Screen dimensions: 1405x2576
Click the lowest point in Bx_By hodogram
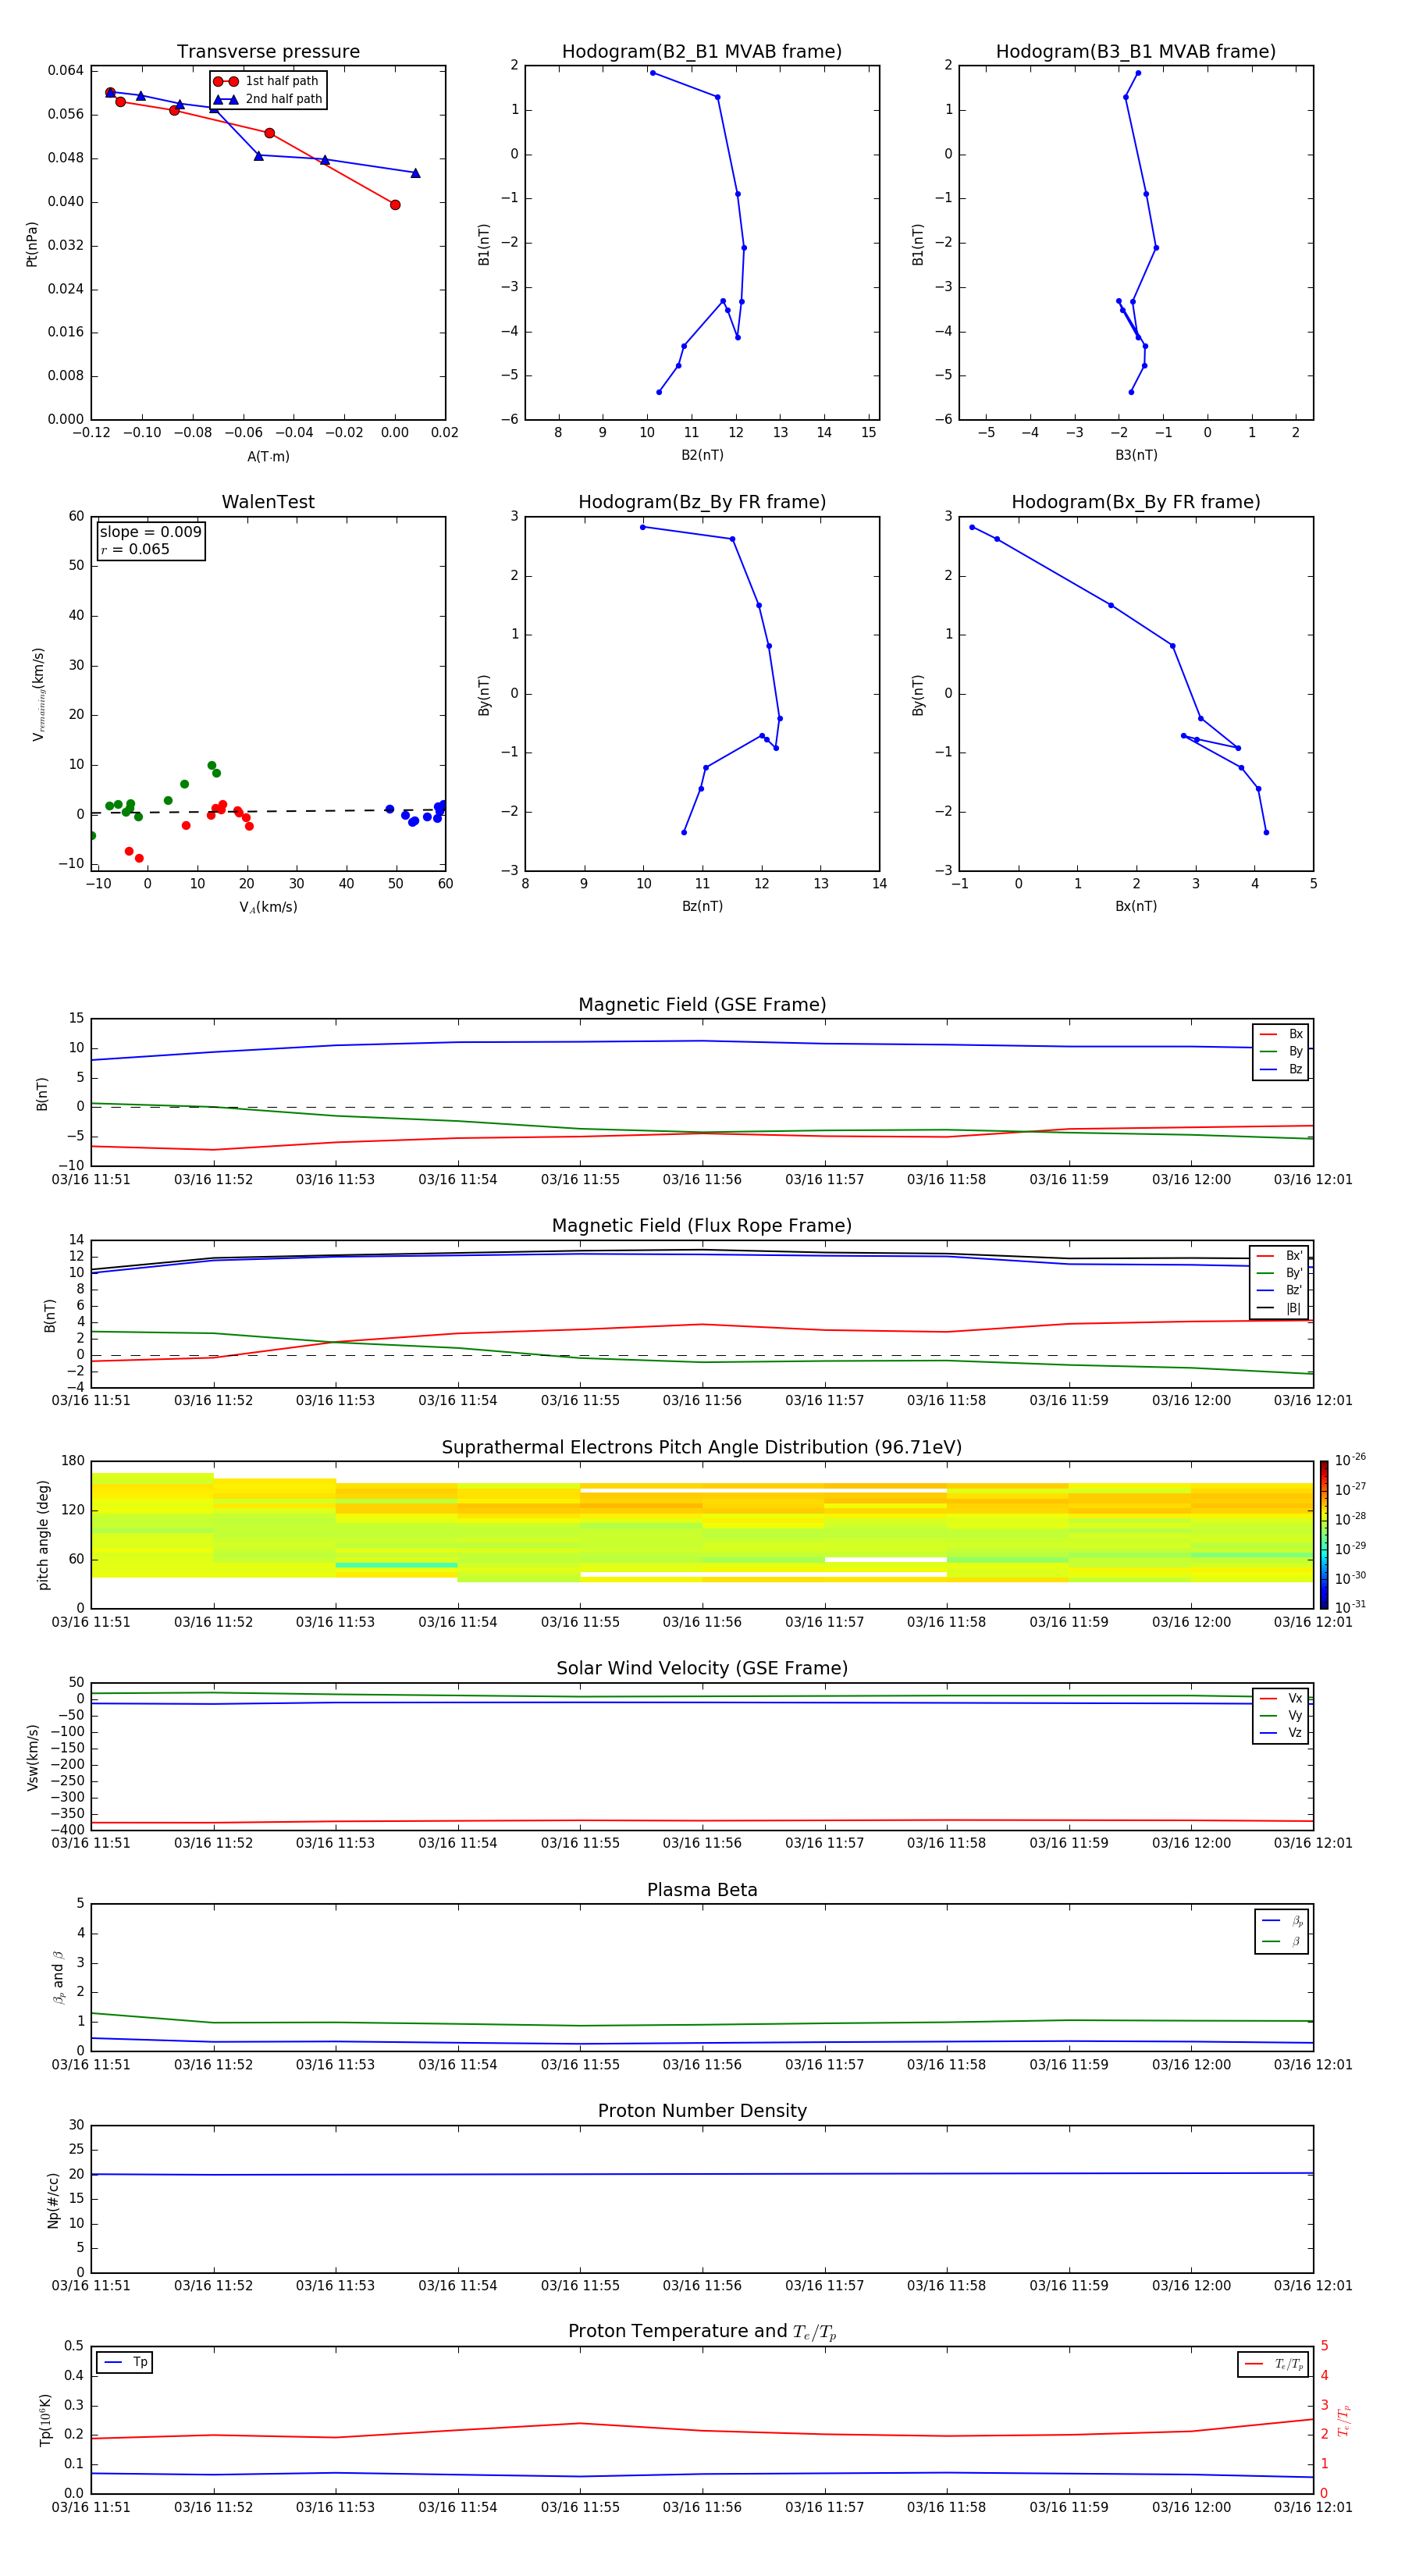pyautogui.click(x=1266, y=832)
